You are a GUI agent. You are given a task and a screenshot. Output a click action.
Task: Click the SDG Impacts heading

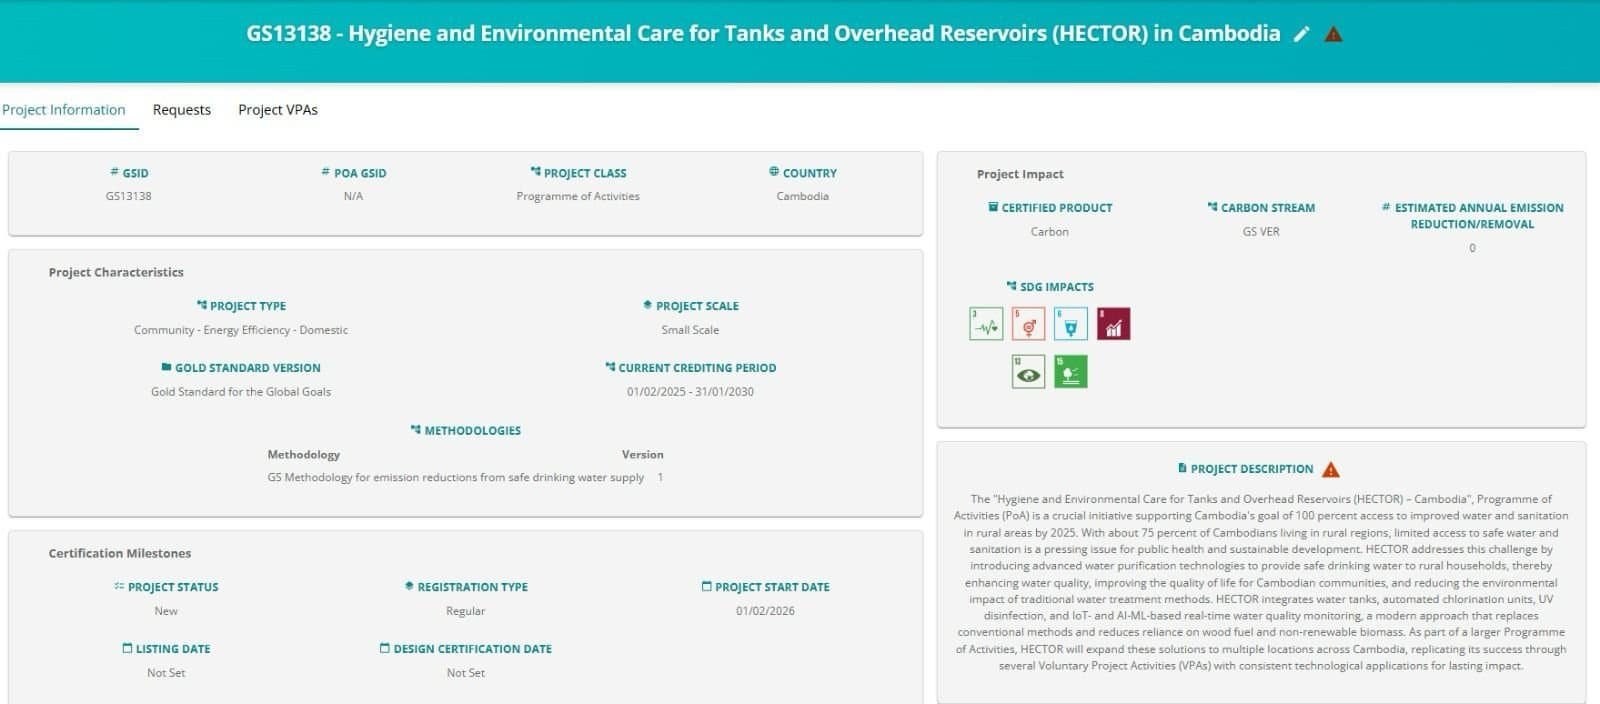(x=1056, y=287)
